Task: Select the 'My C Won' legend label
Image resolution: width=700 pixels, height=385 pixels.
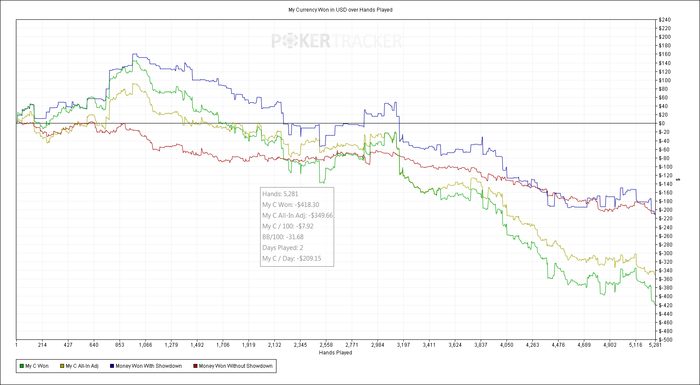Action: point(37,366)
